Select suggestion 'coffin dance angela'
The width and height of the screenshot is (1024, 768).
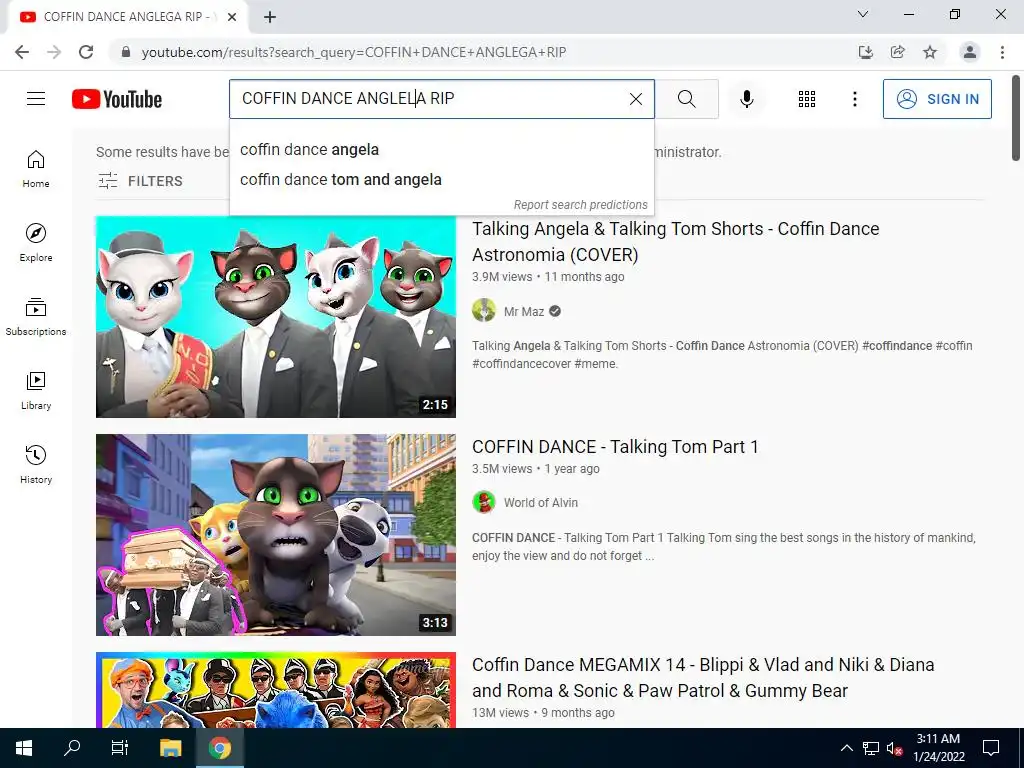click(441, 150)
